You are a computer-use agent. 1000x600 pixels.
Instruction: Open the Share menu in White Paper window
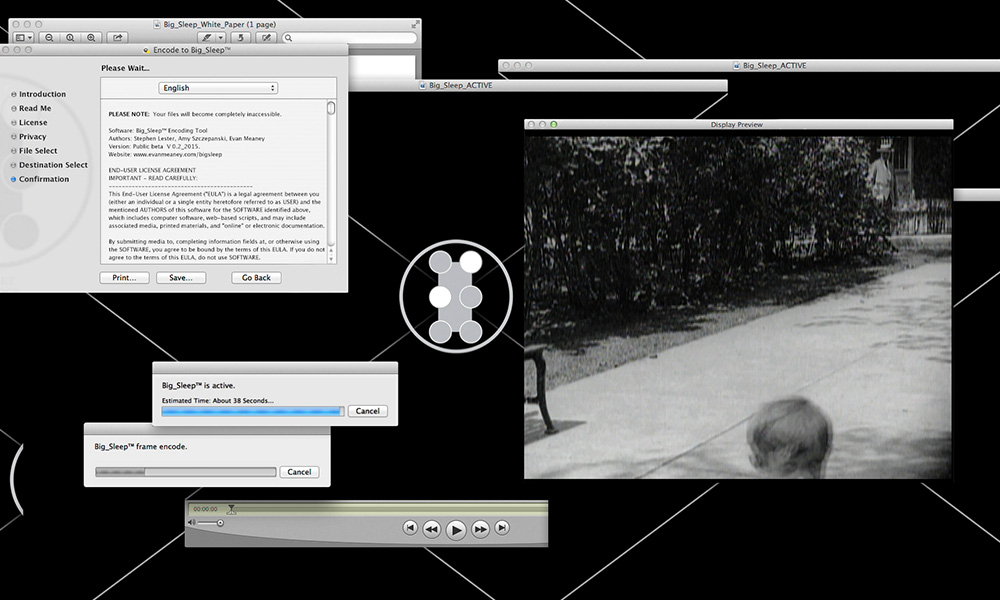[x=117, y=38]
